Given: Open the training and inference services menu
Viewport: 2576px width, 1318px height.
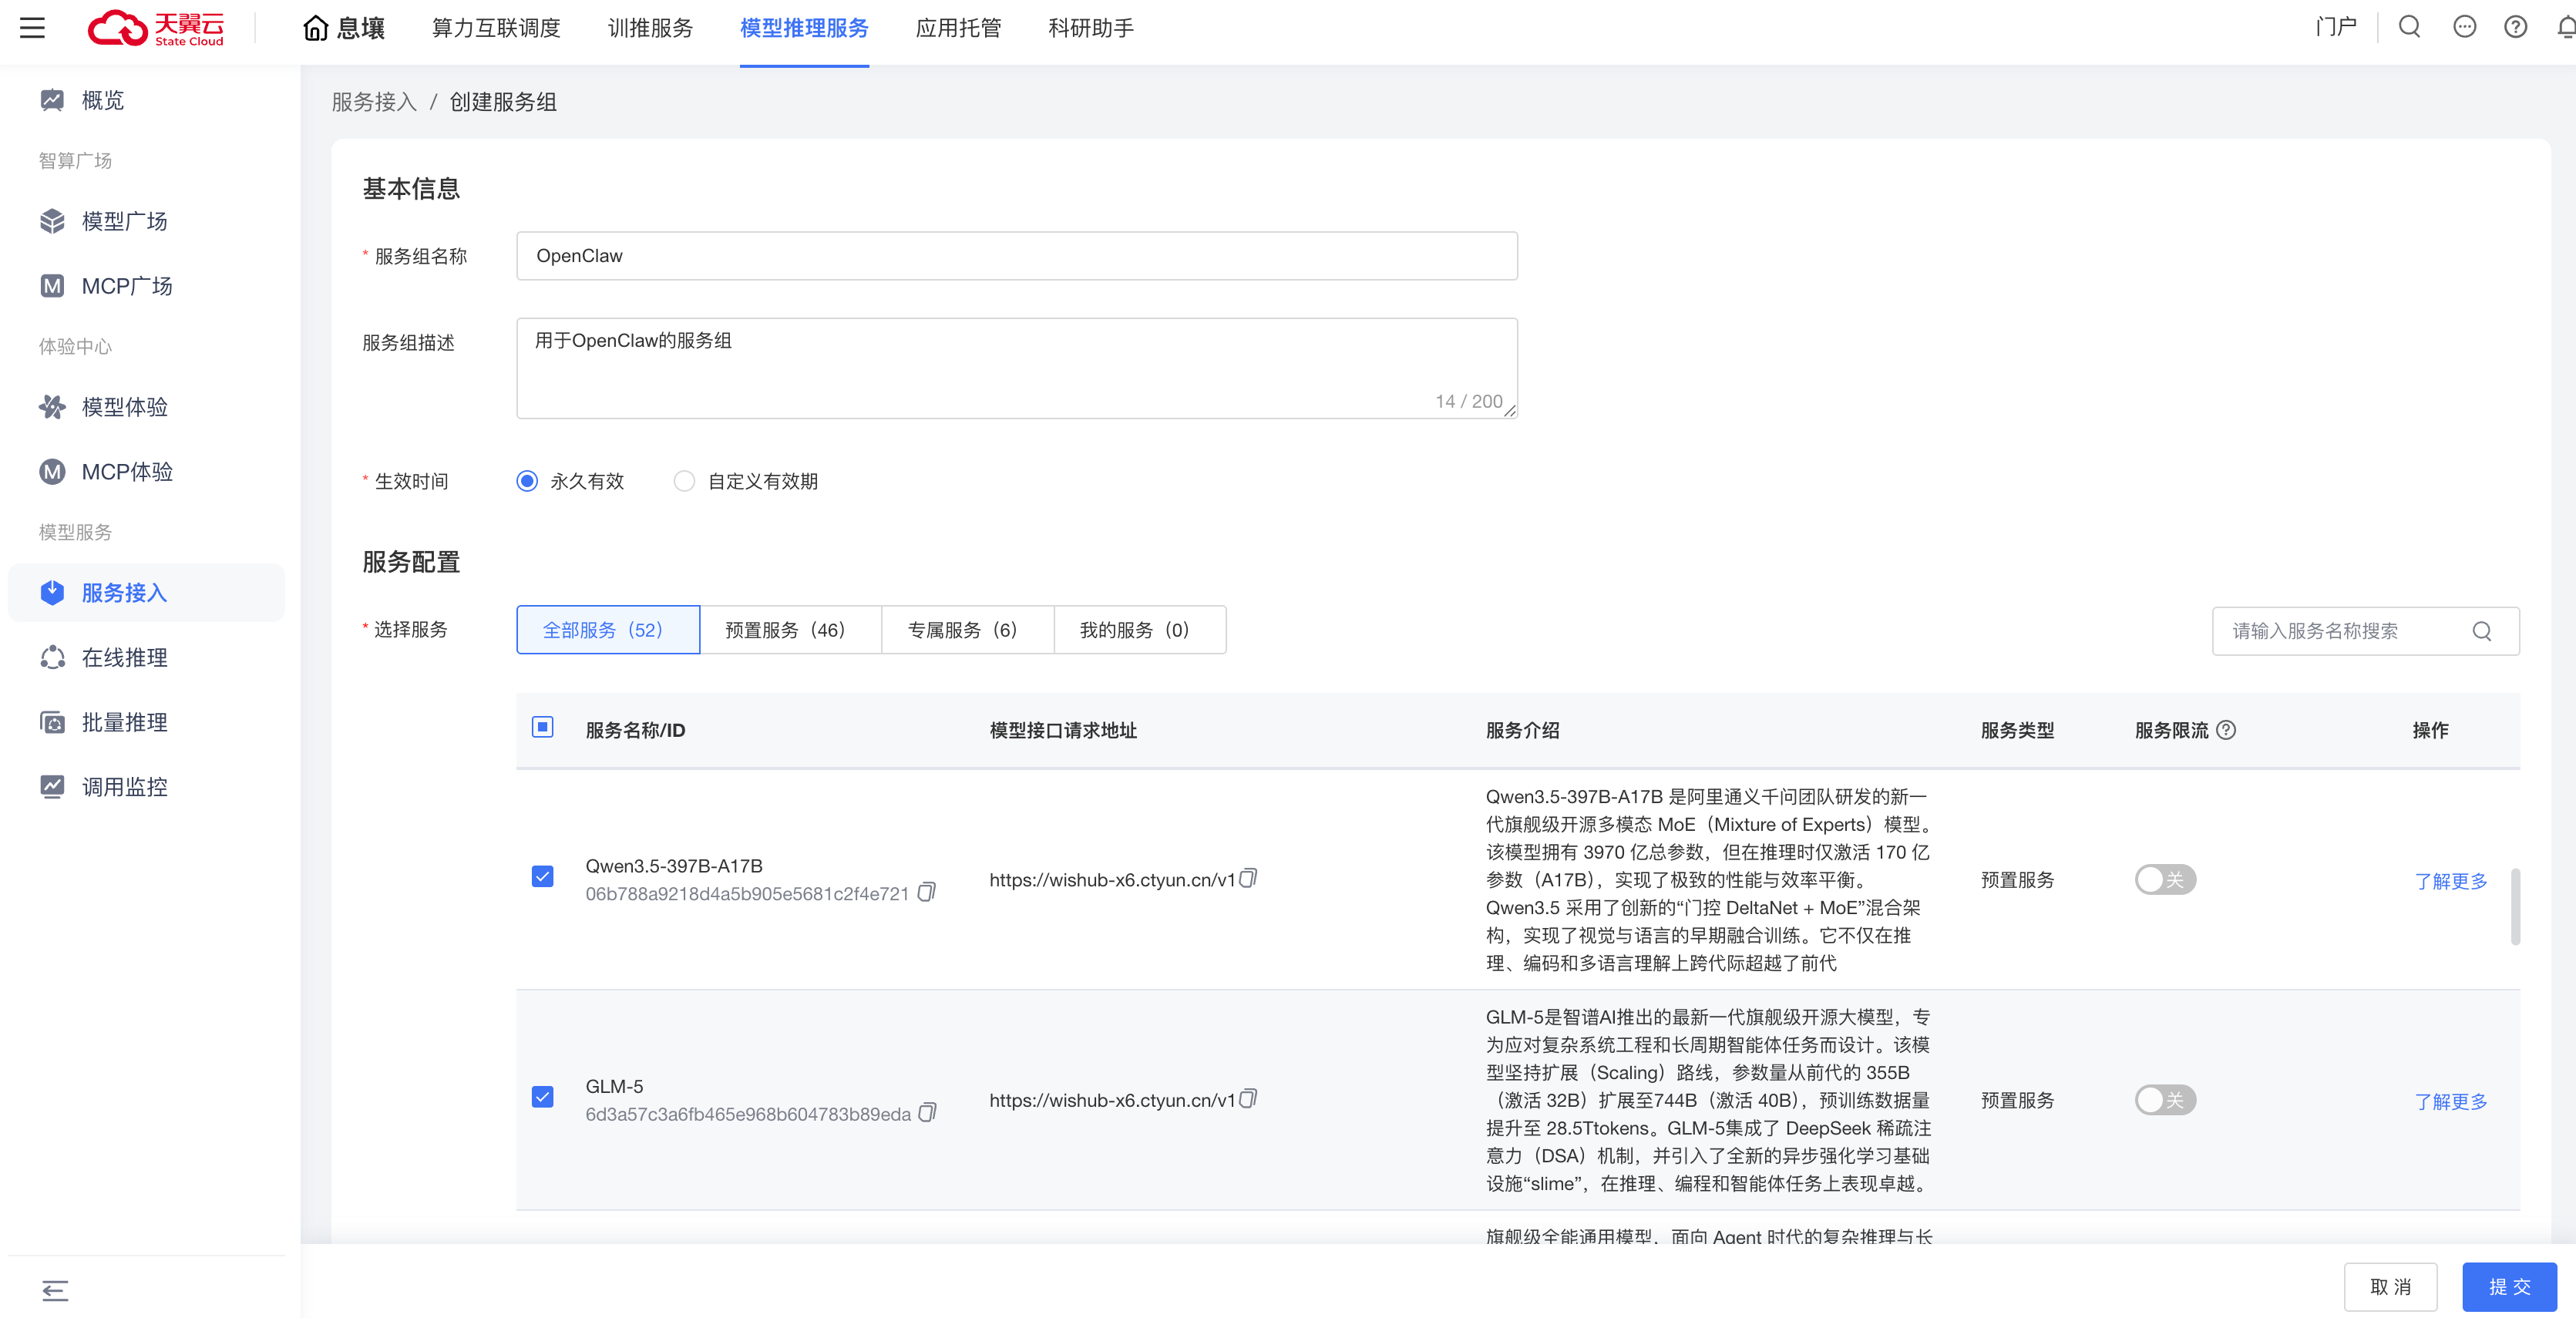Looking at the screenshot, I should click(650, 28).
